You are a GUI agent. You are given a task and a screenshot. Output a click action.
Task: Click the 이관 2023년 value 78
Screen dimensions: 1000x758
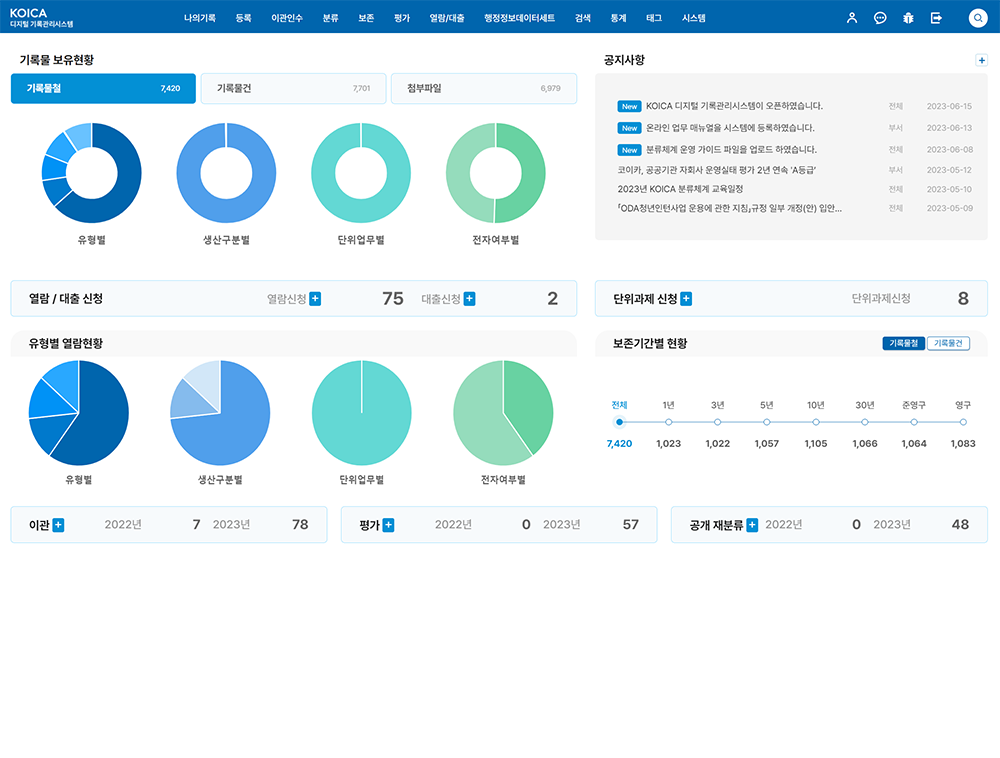pos(300,525)
